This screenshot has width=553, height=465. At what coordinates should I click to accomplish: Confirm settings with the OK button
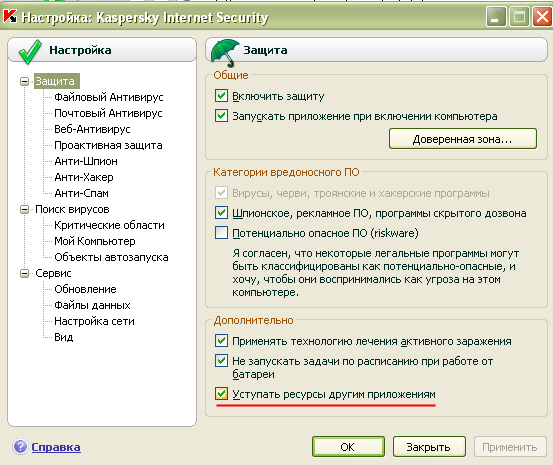pyautogui.click(x=348, y=447)
